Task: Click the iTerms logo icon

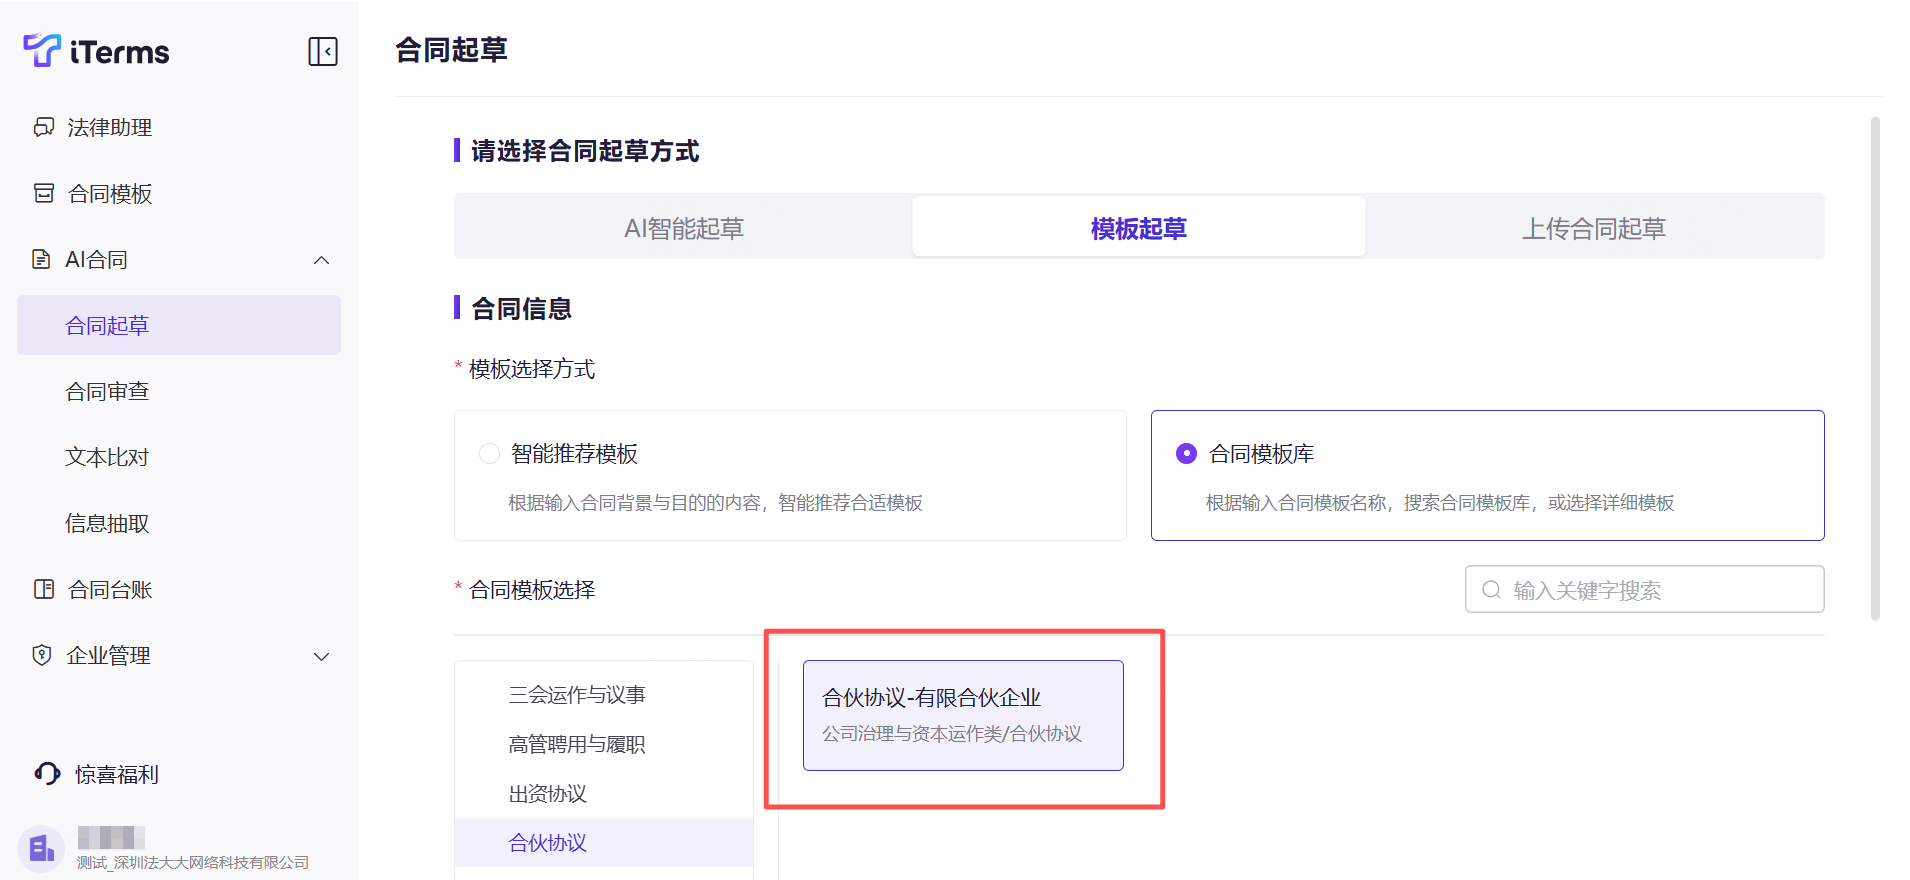Action: coord(42,50)
